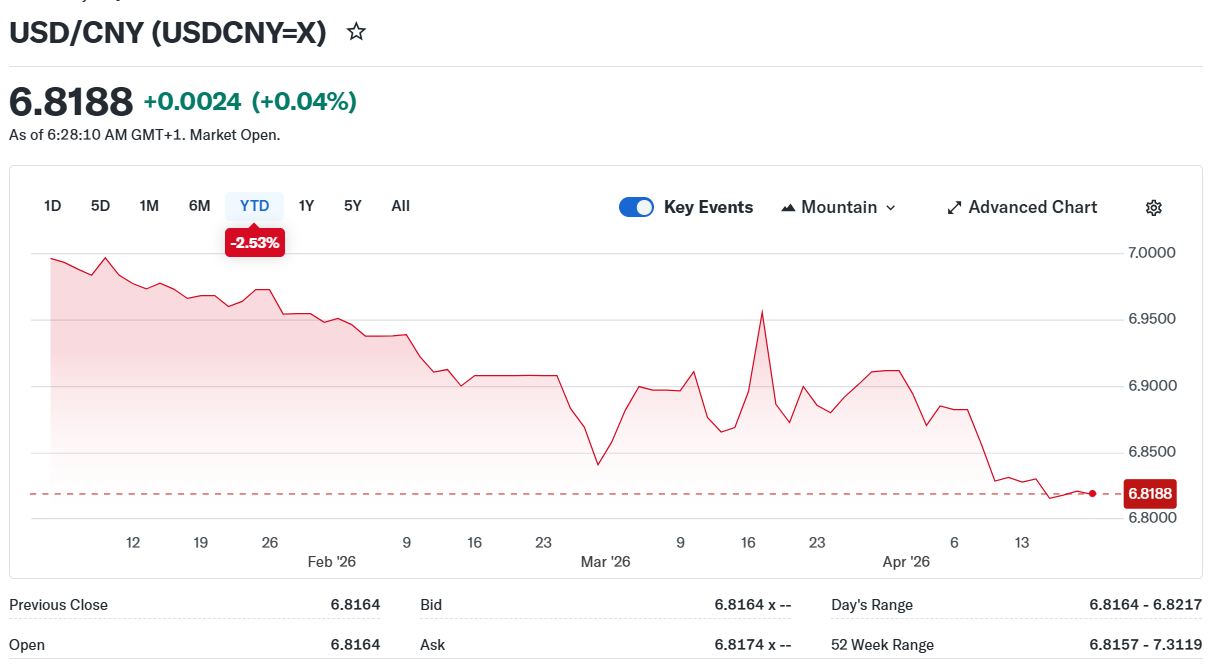Show the 1Y price history

[306, 206]
